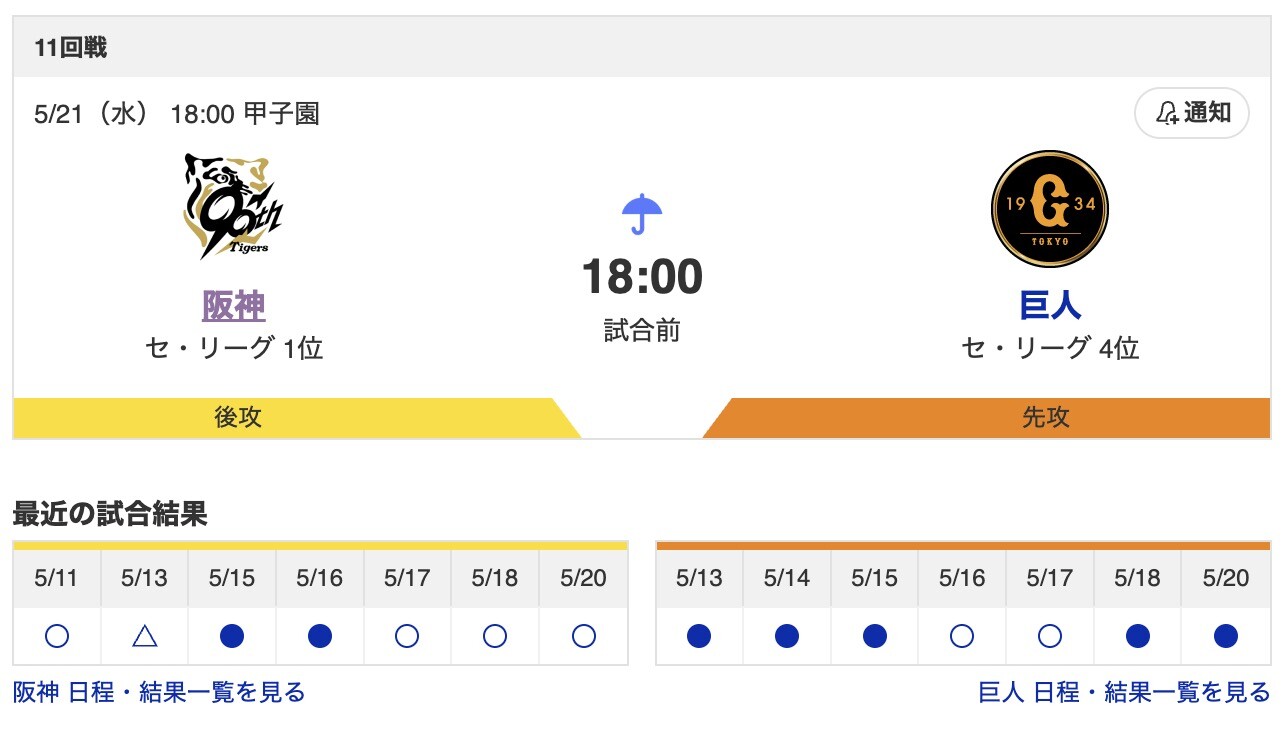Screen dimensions: 1288x730
Task: Select the draw triangle under Hanshin's 5/13 game
Action: [143, 634]
